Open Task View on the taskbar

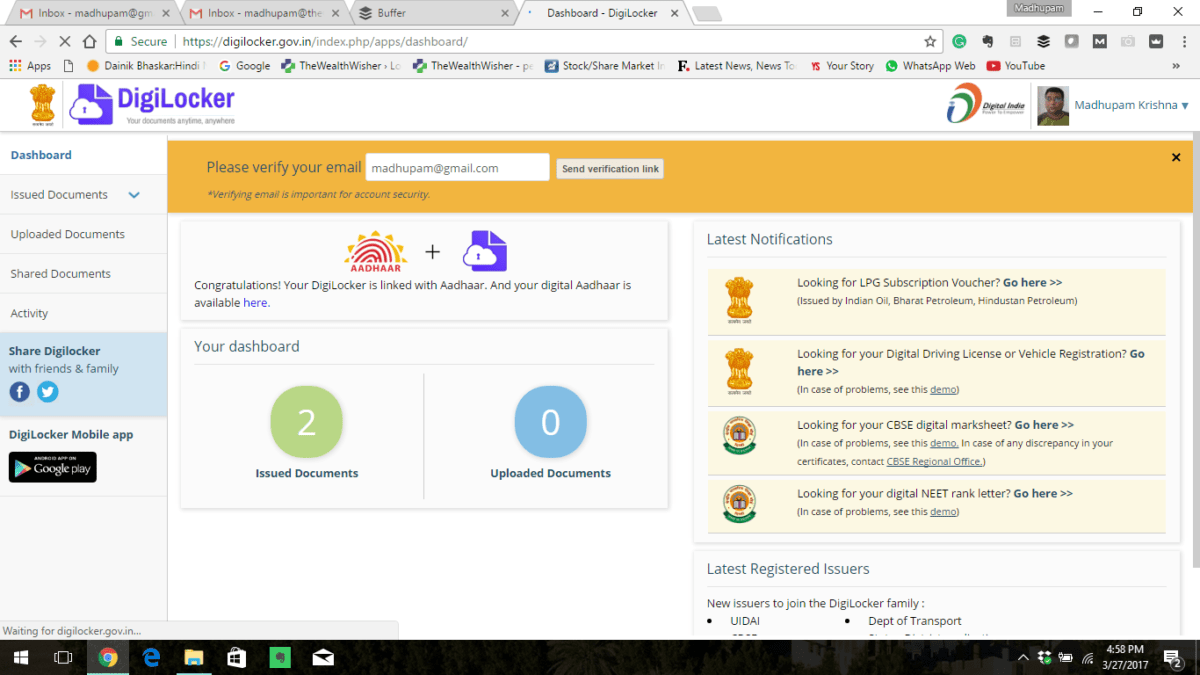click(63, 657)
